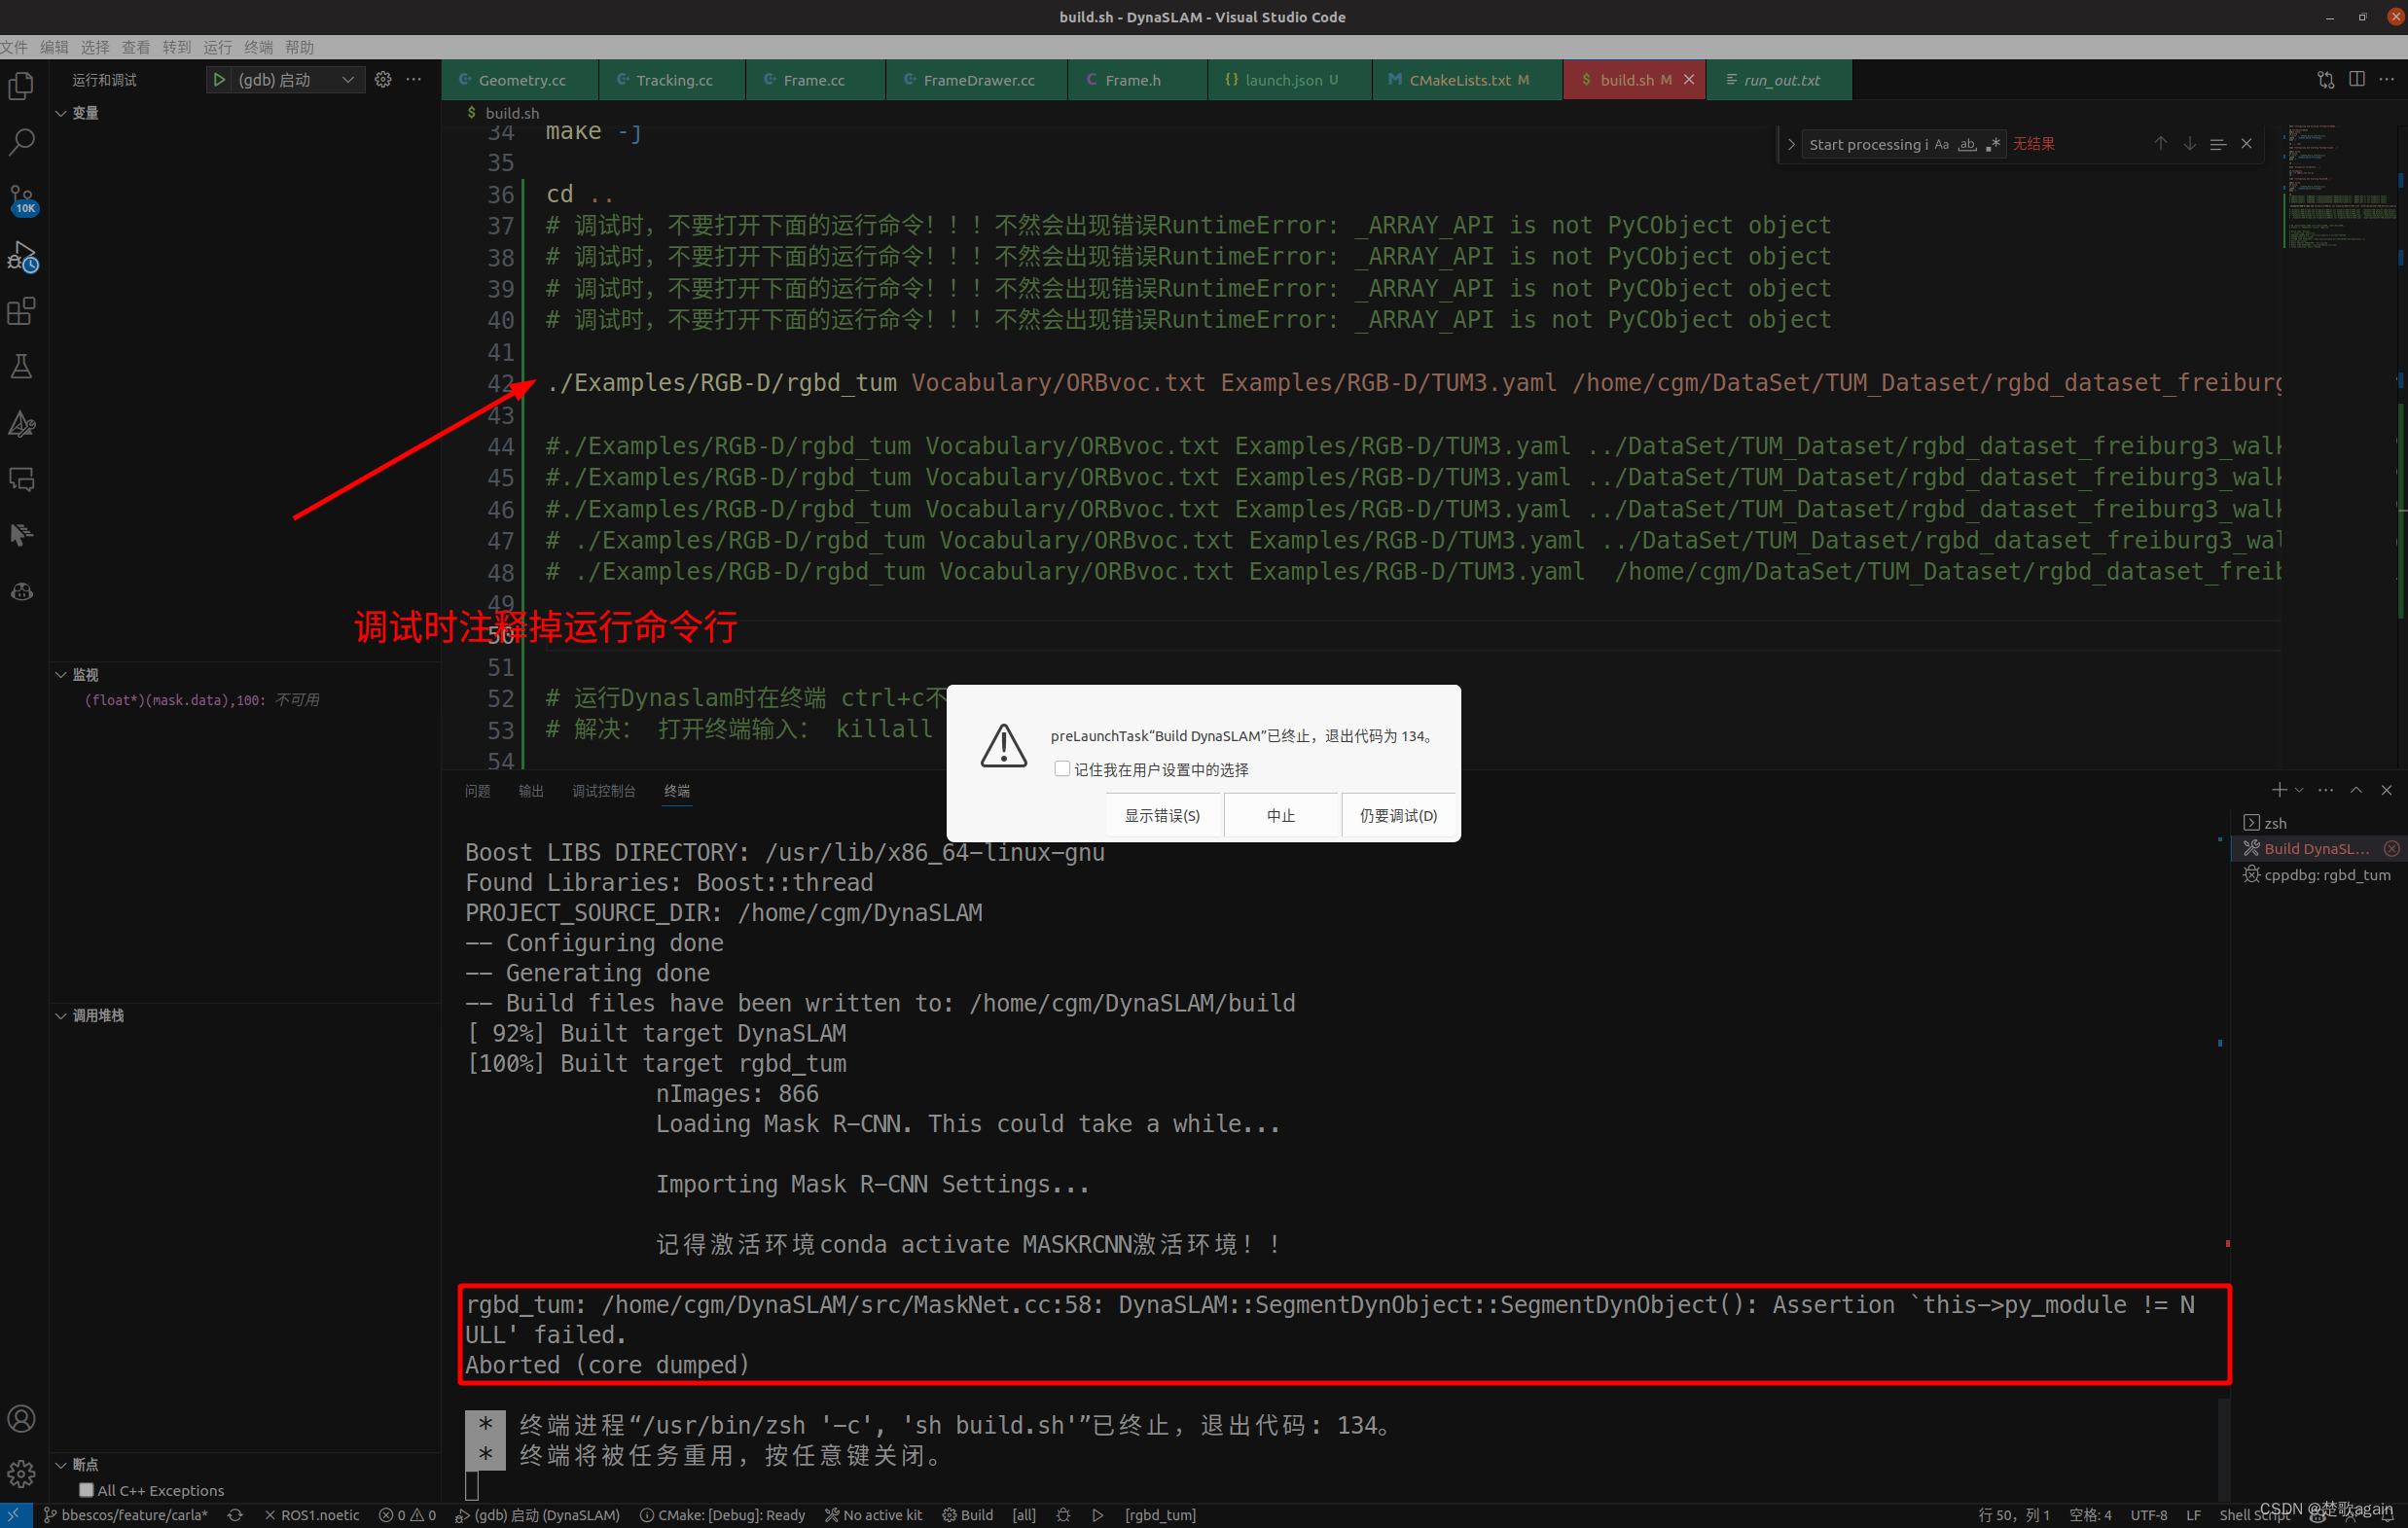Viewport: 2408px width, 1528px height.
Task: Close the find widget
Action: click(x=2247, y=144)
